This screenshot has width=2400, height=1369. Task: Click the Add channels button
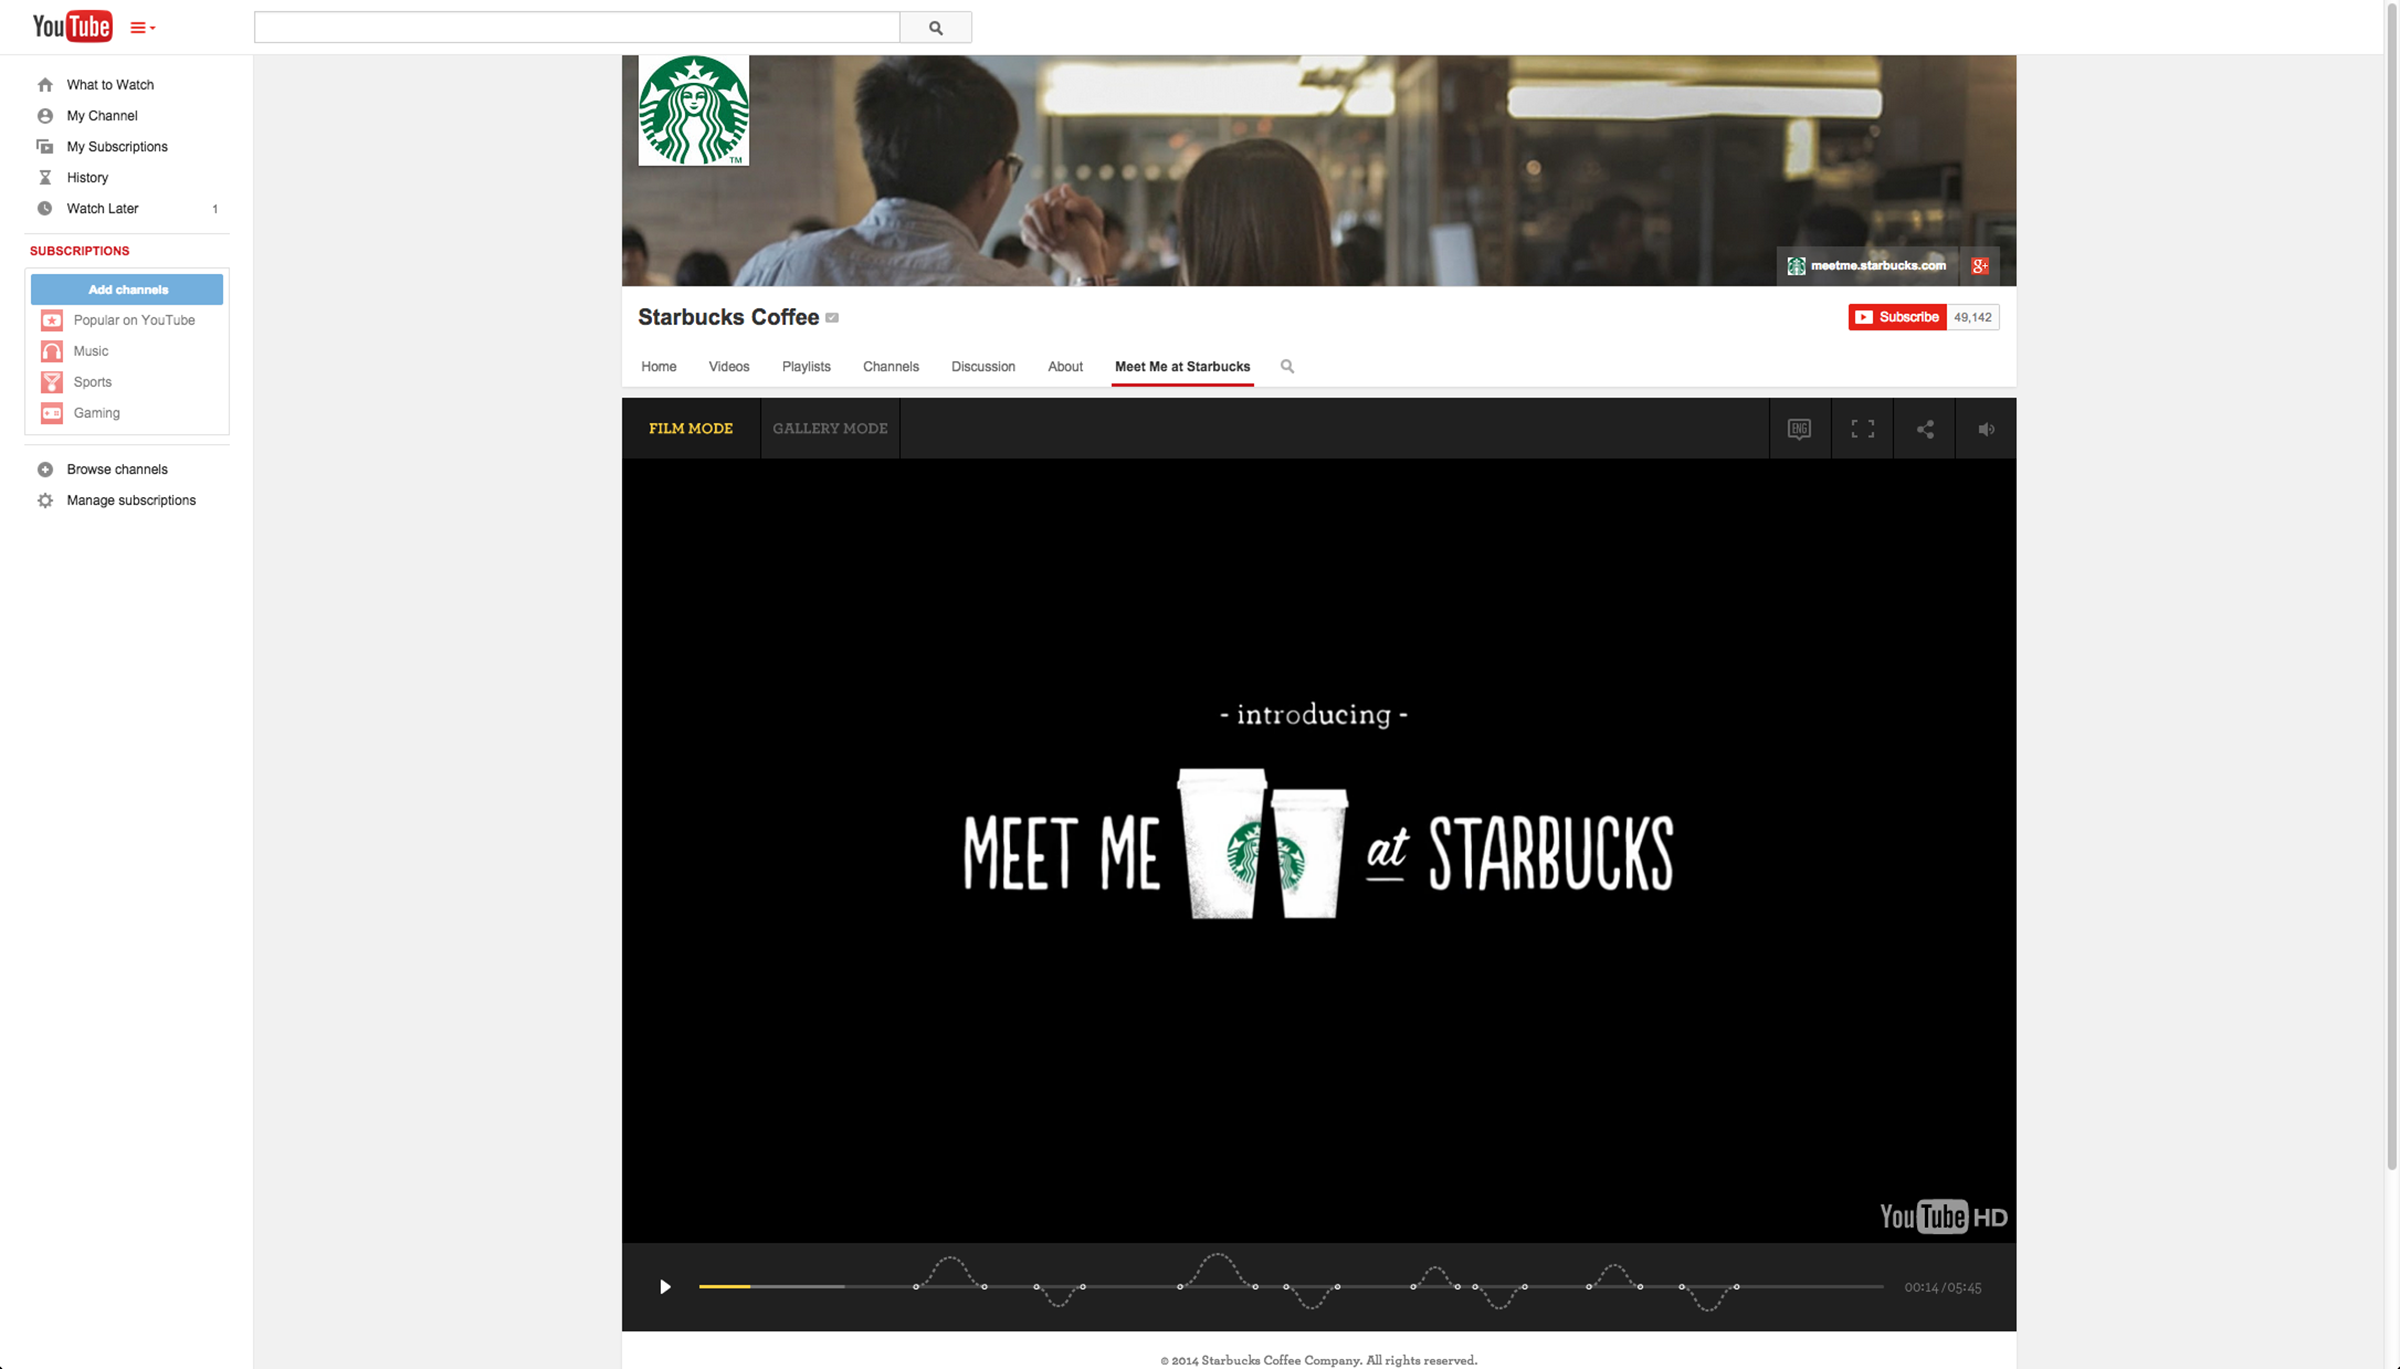point(127,290)
